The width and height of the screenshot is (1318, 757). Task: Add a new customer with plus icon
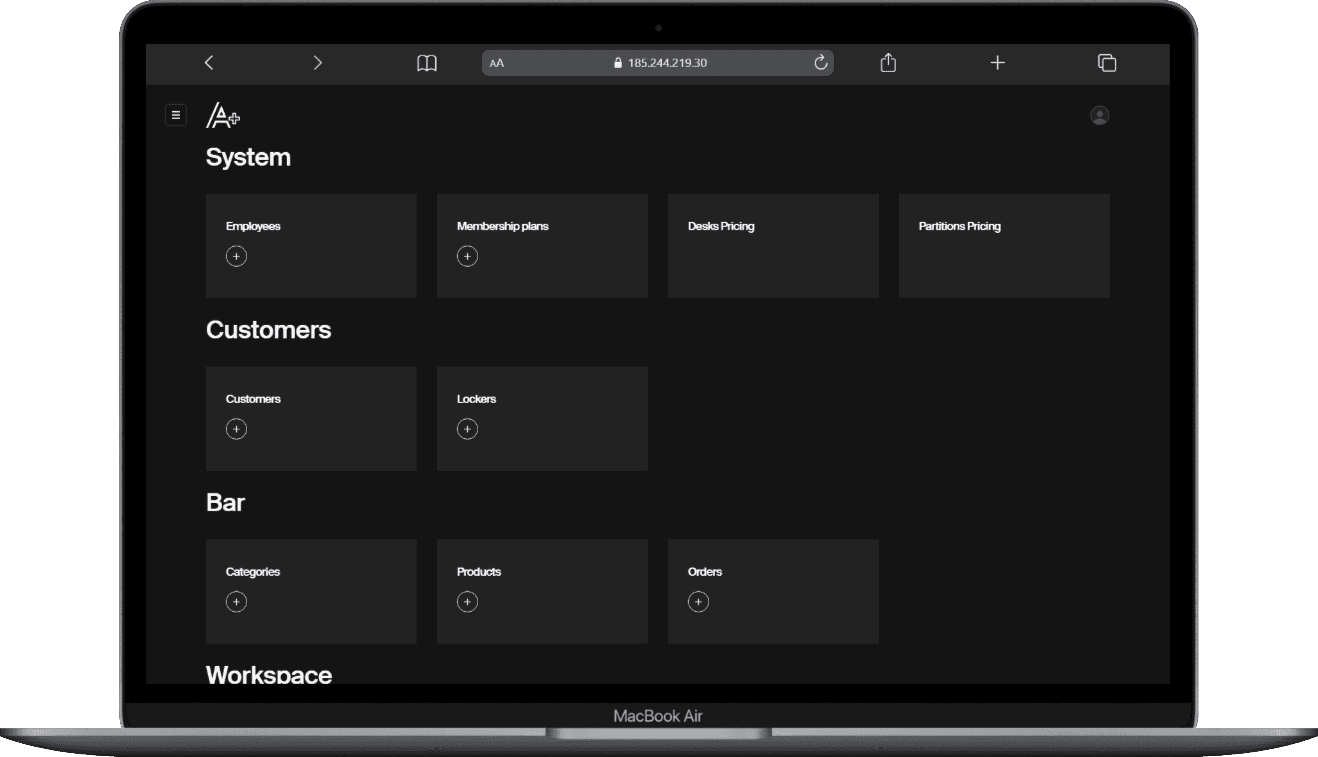(x=236, y=429)
